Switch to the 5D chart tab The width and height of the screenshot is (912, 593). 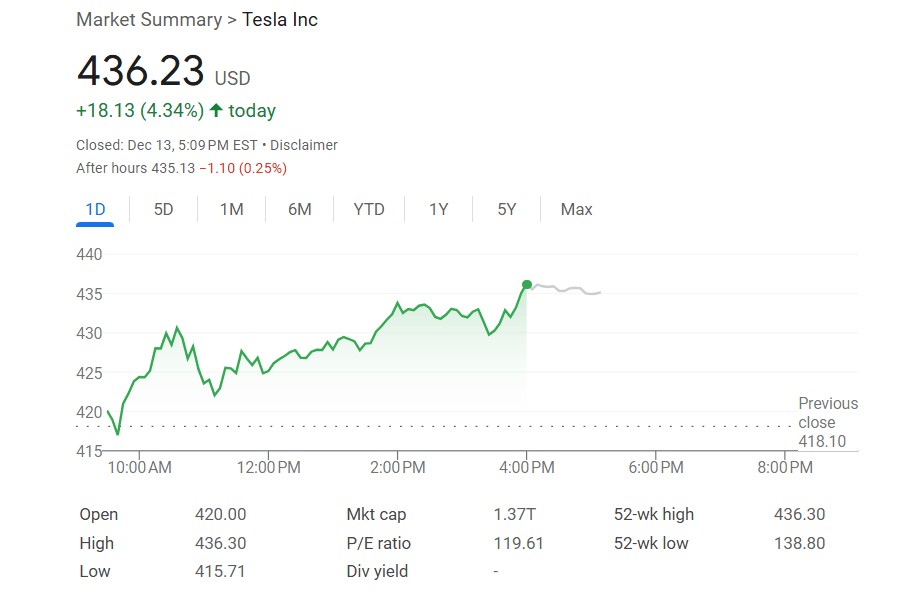pyautogui.click(x=163, y=209)
